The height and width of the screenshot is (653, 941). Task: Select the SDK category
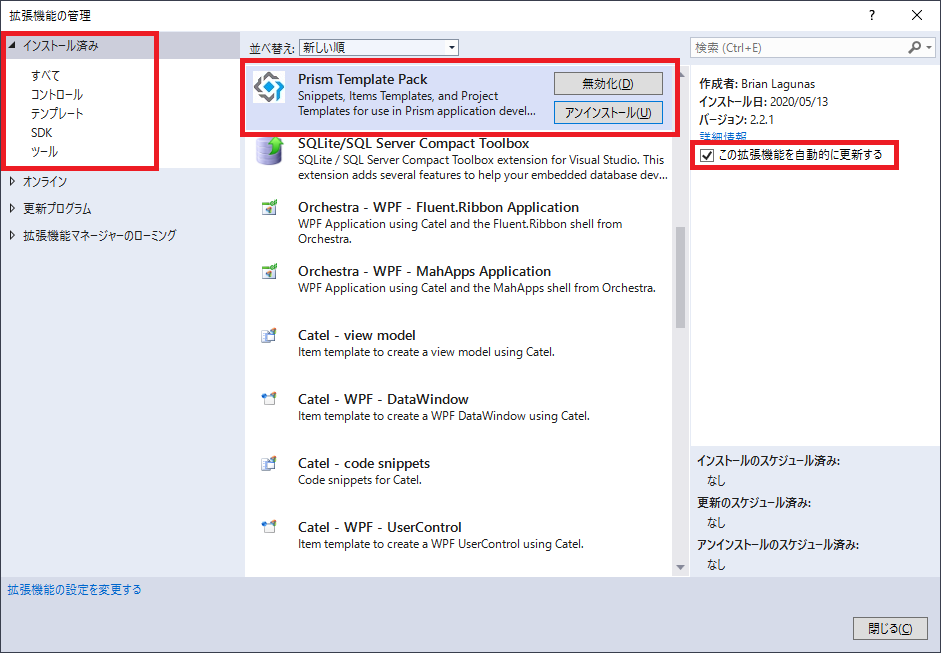(41, 133)
